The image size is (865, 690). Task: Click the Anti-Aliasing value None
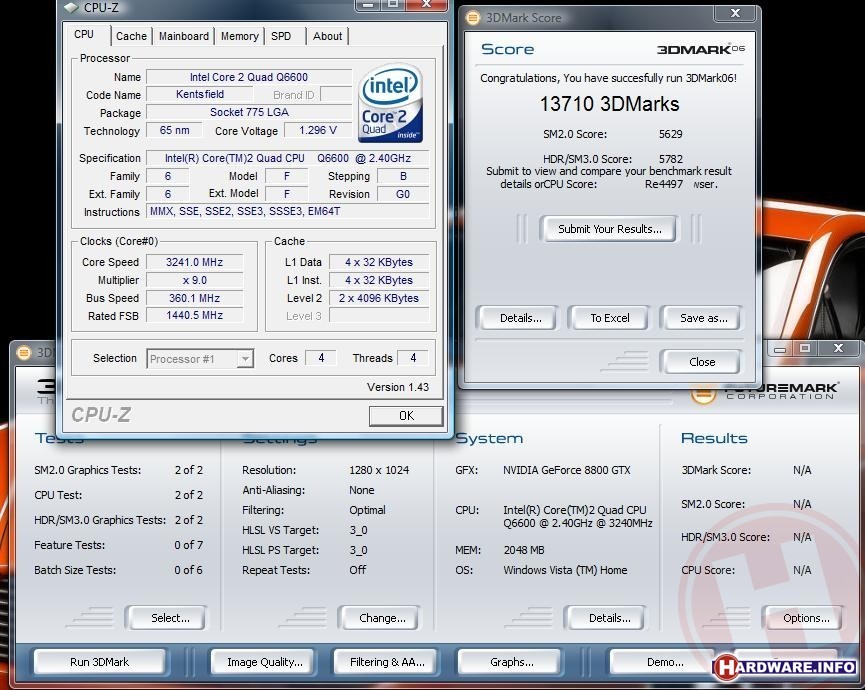pos(361,490)
